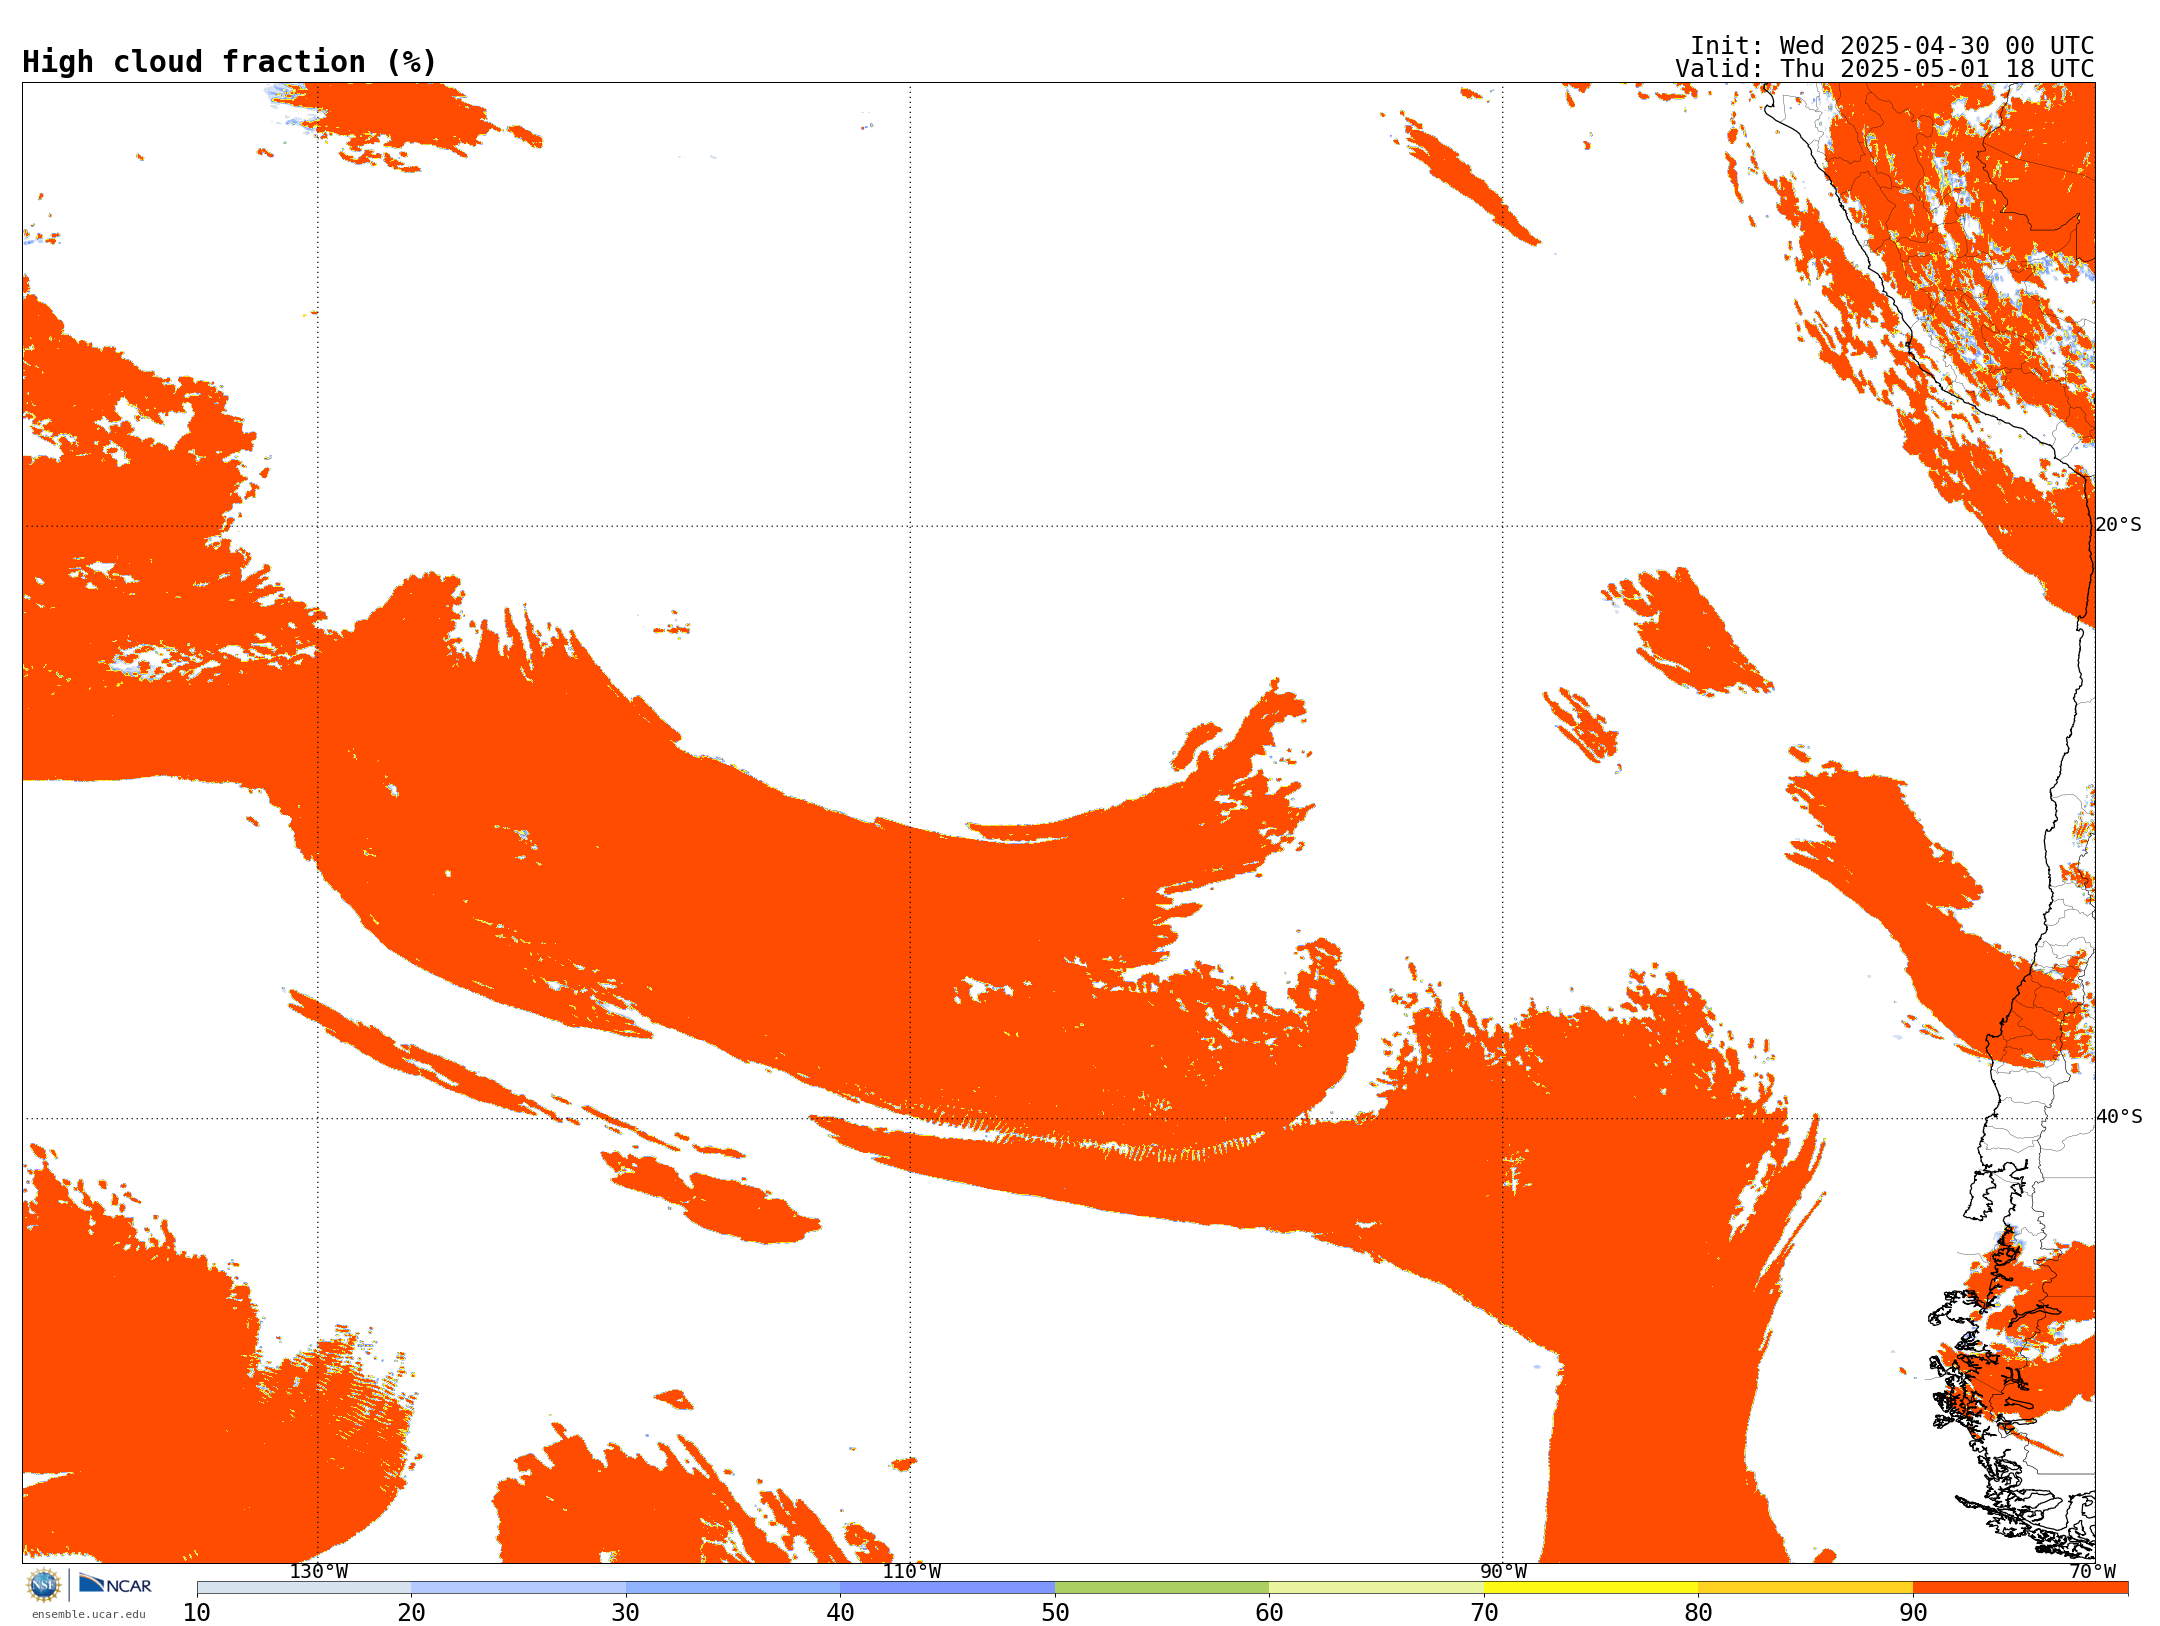This screenshot has height=1626, width=2160.
Task: Click the 90°W longitude label
Action: 1503,1572
